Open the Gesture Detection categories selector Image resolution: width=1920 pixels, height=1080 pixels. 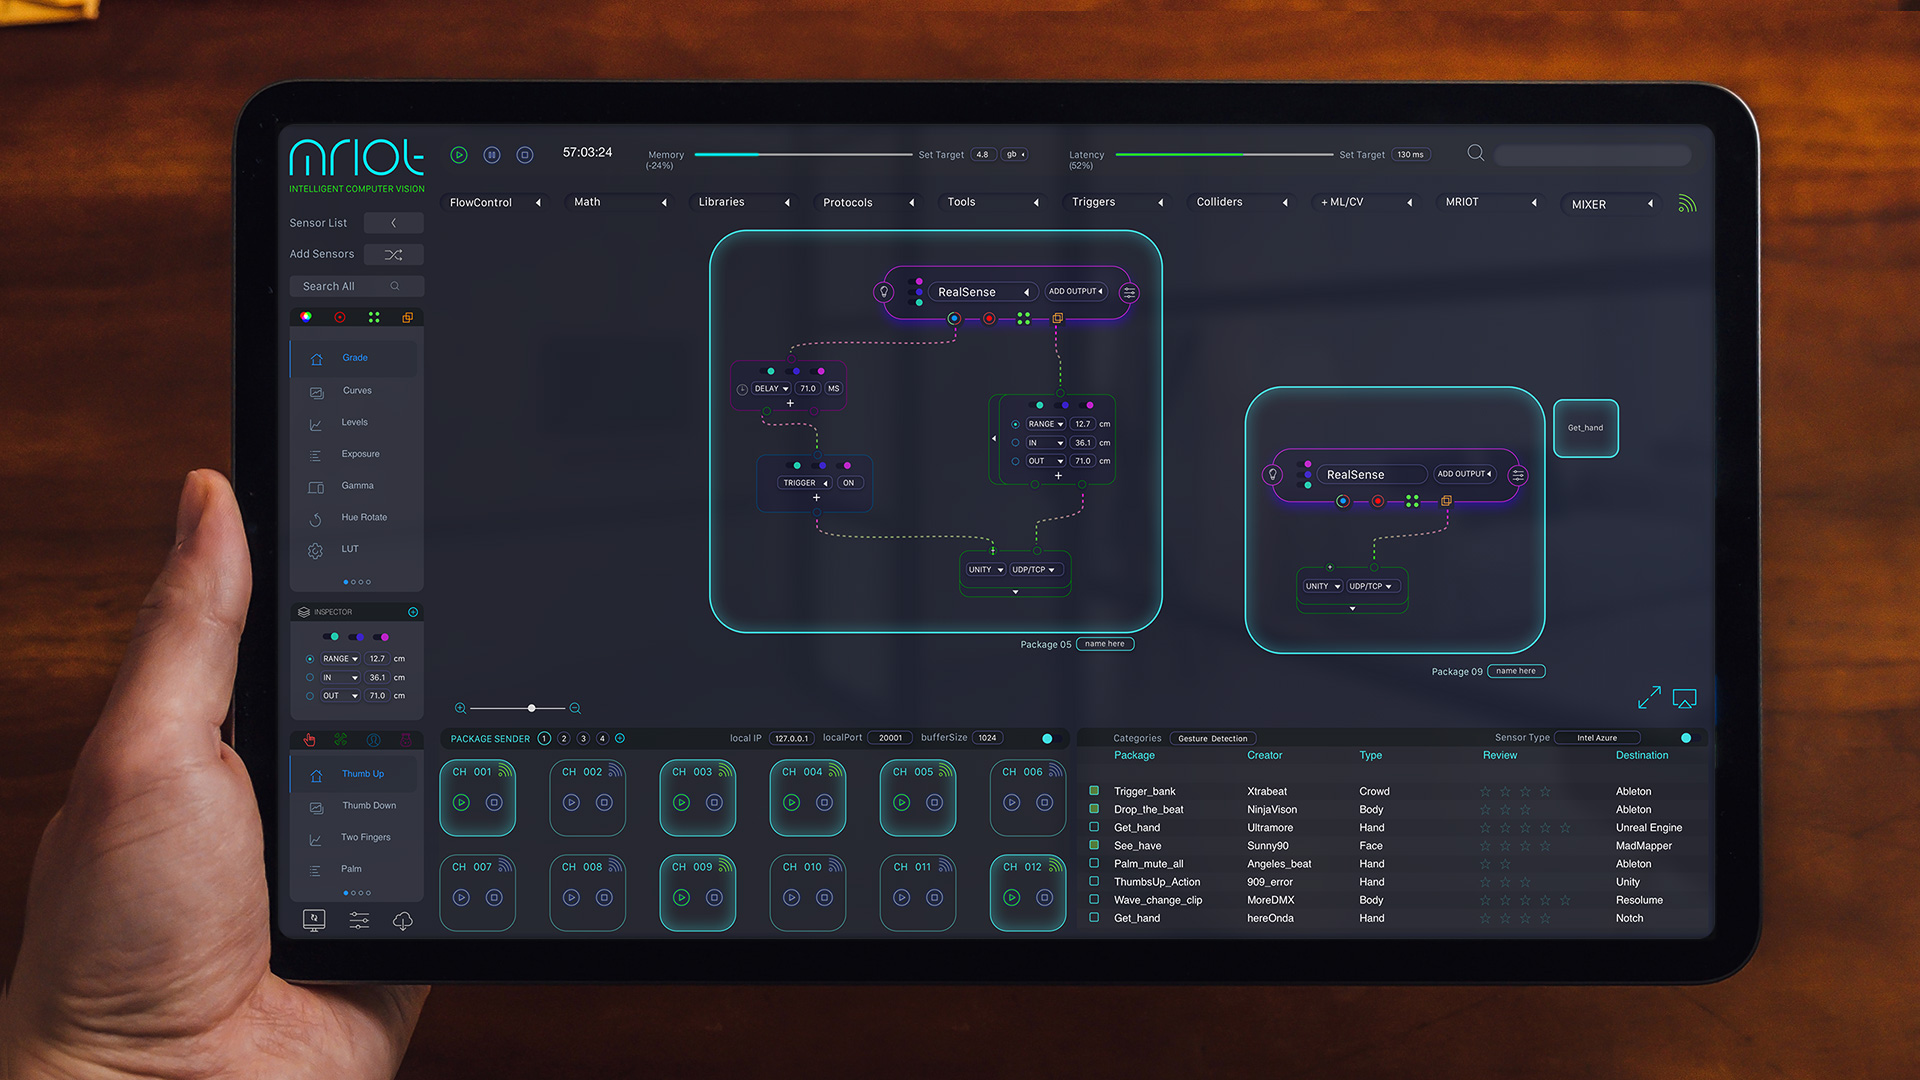[x=1212, y=739]
